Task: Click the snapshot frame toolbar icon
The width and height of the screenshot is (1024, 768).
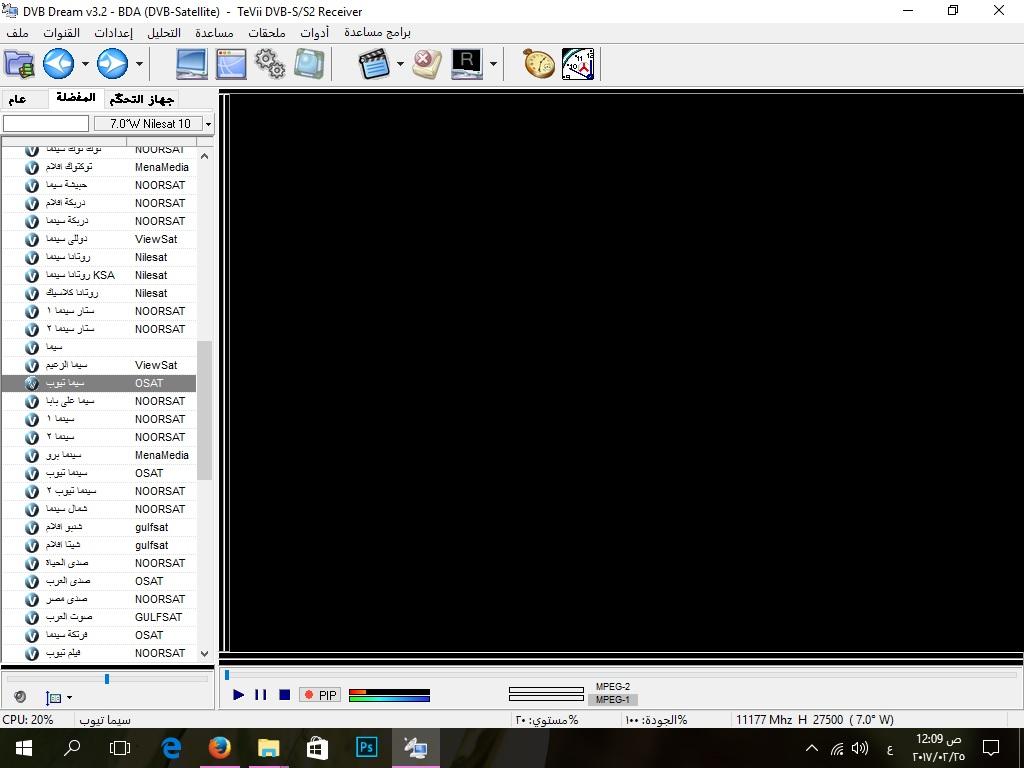Action: point(309,64)
